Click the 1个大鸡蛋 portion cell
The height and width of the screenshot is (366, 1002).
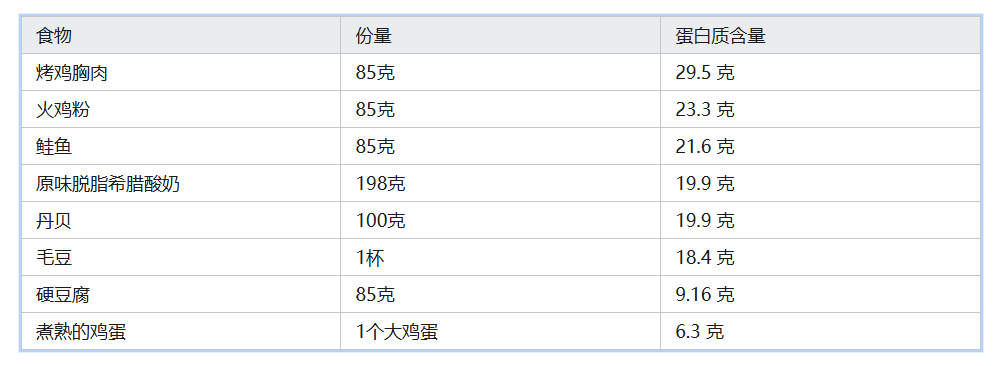(x=500, y=332)
